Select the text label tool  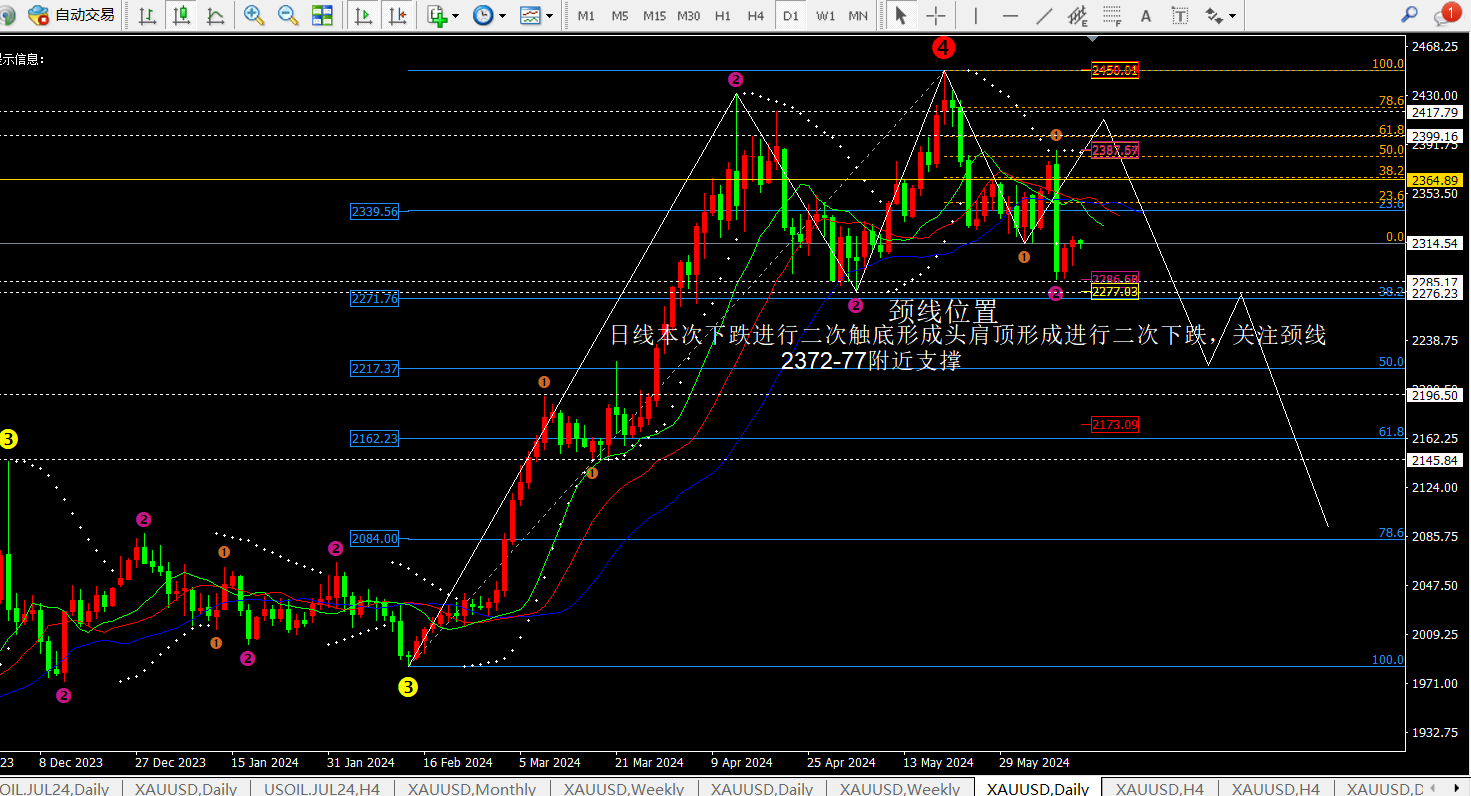[x=1146, y=15]
